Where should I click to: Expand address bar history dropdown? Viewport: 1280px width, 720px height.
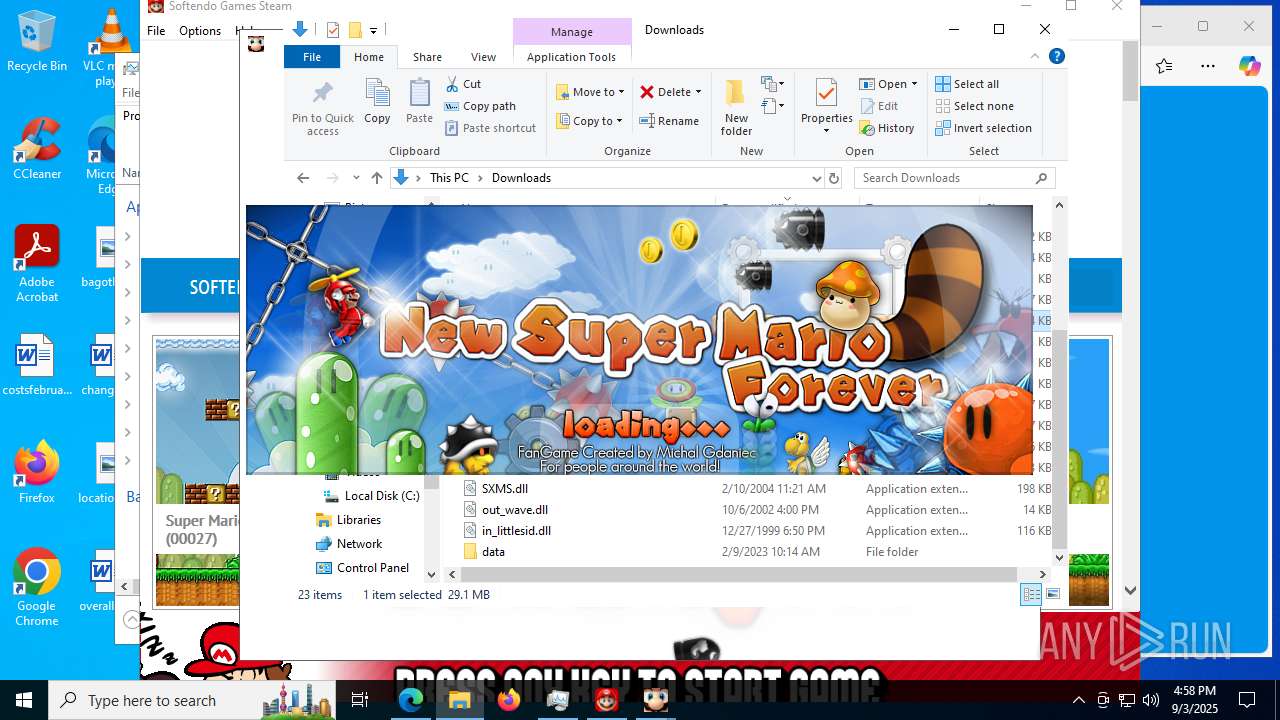coord(815,178)
